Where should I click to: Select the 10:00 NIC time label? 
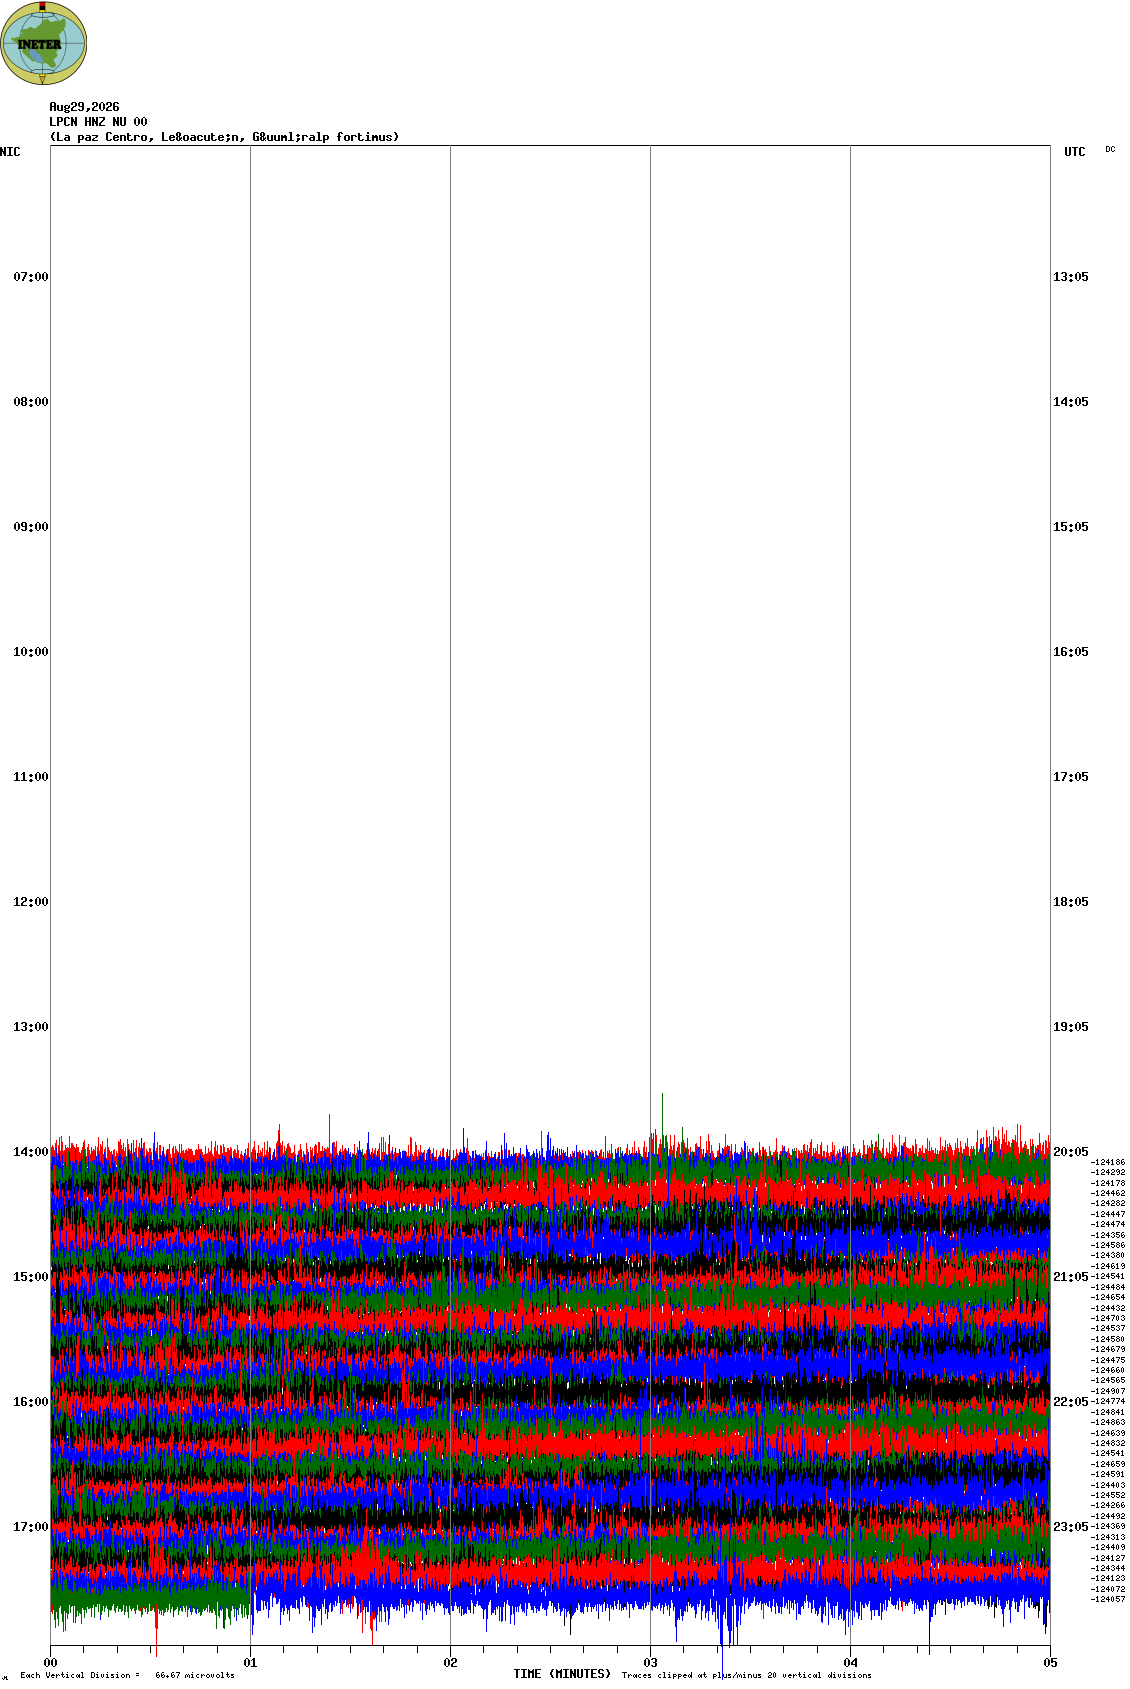coord(30,652)
